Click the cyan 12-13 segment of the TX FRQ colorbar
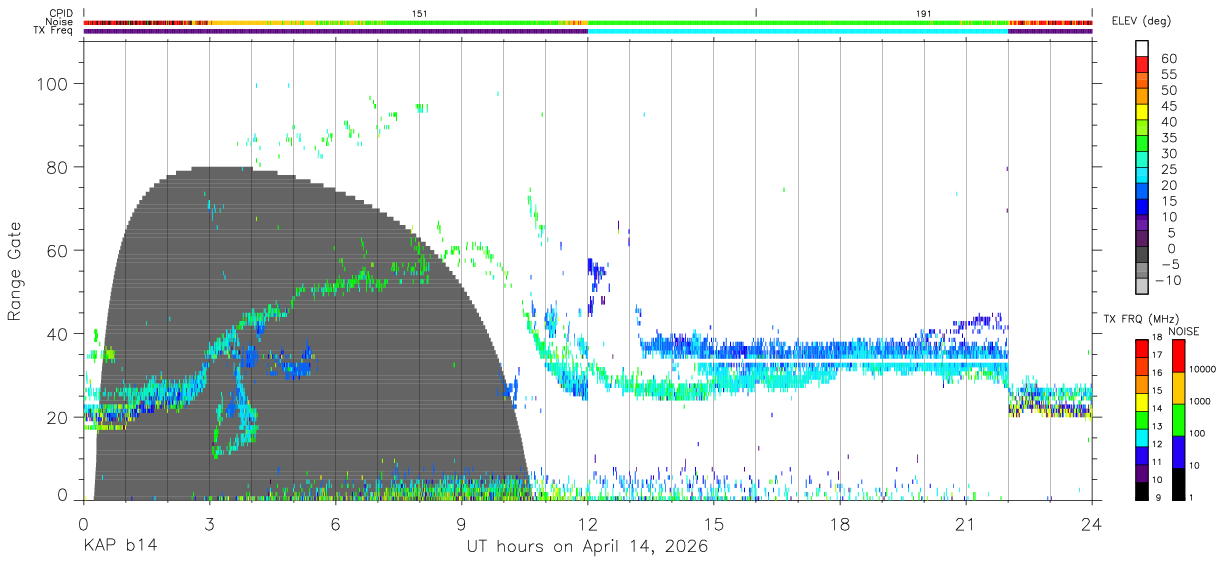Image resolution: width=1228 pixels, height=567 pixels. tap(1142, 436)
